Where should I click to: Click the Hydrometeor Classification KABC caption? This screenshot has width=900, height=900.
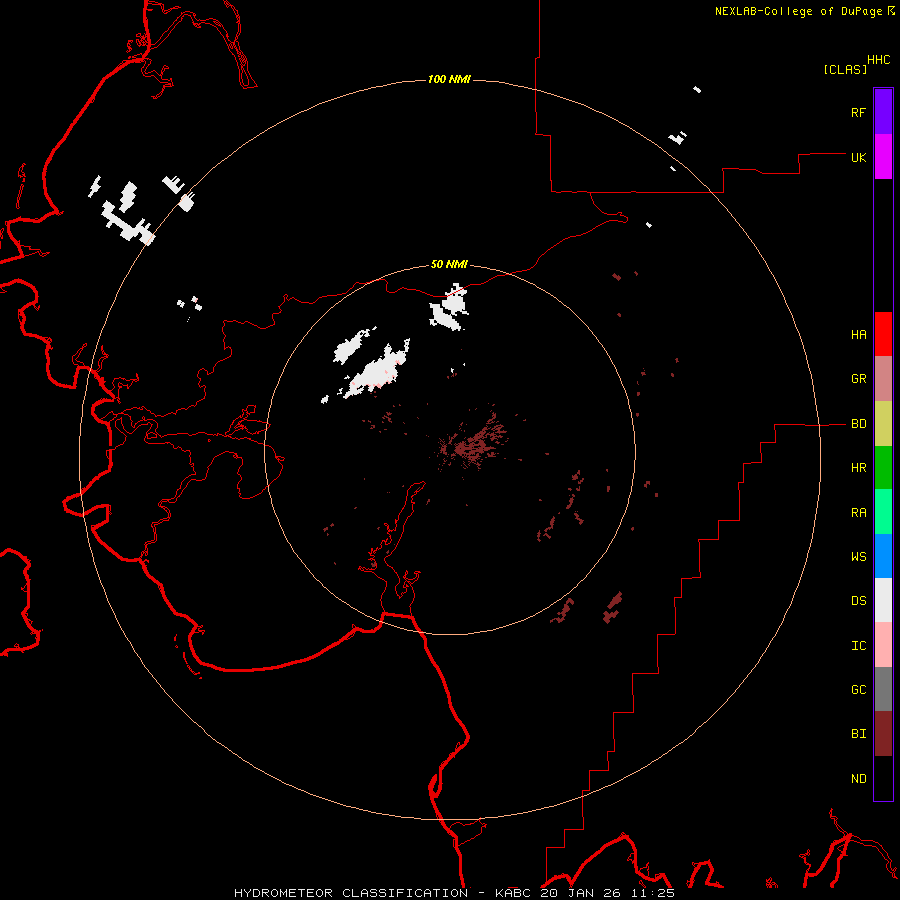(x=454, y=893)
